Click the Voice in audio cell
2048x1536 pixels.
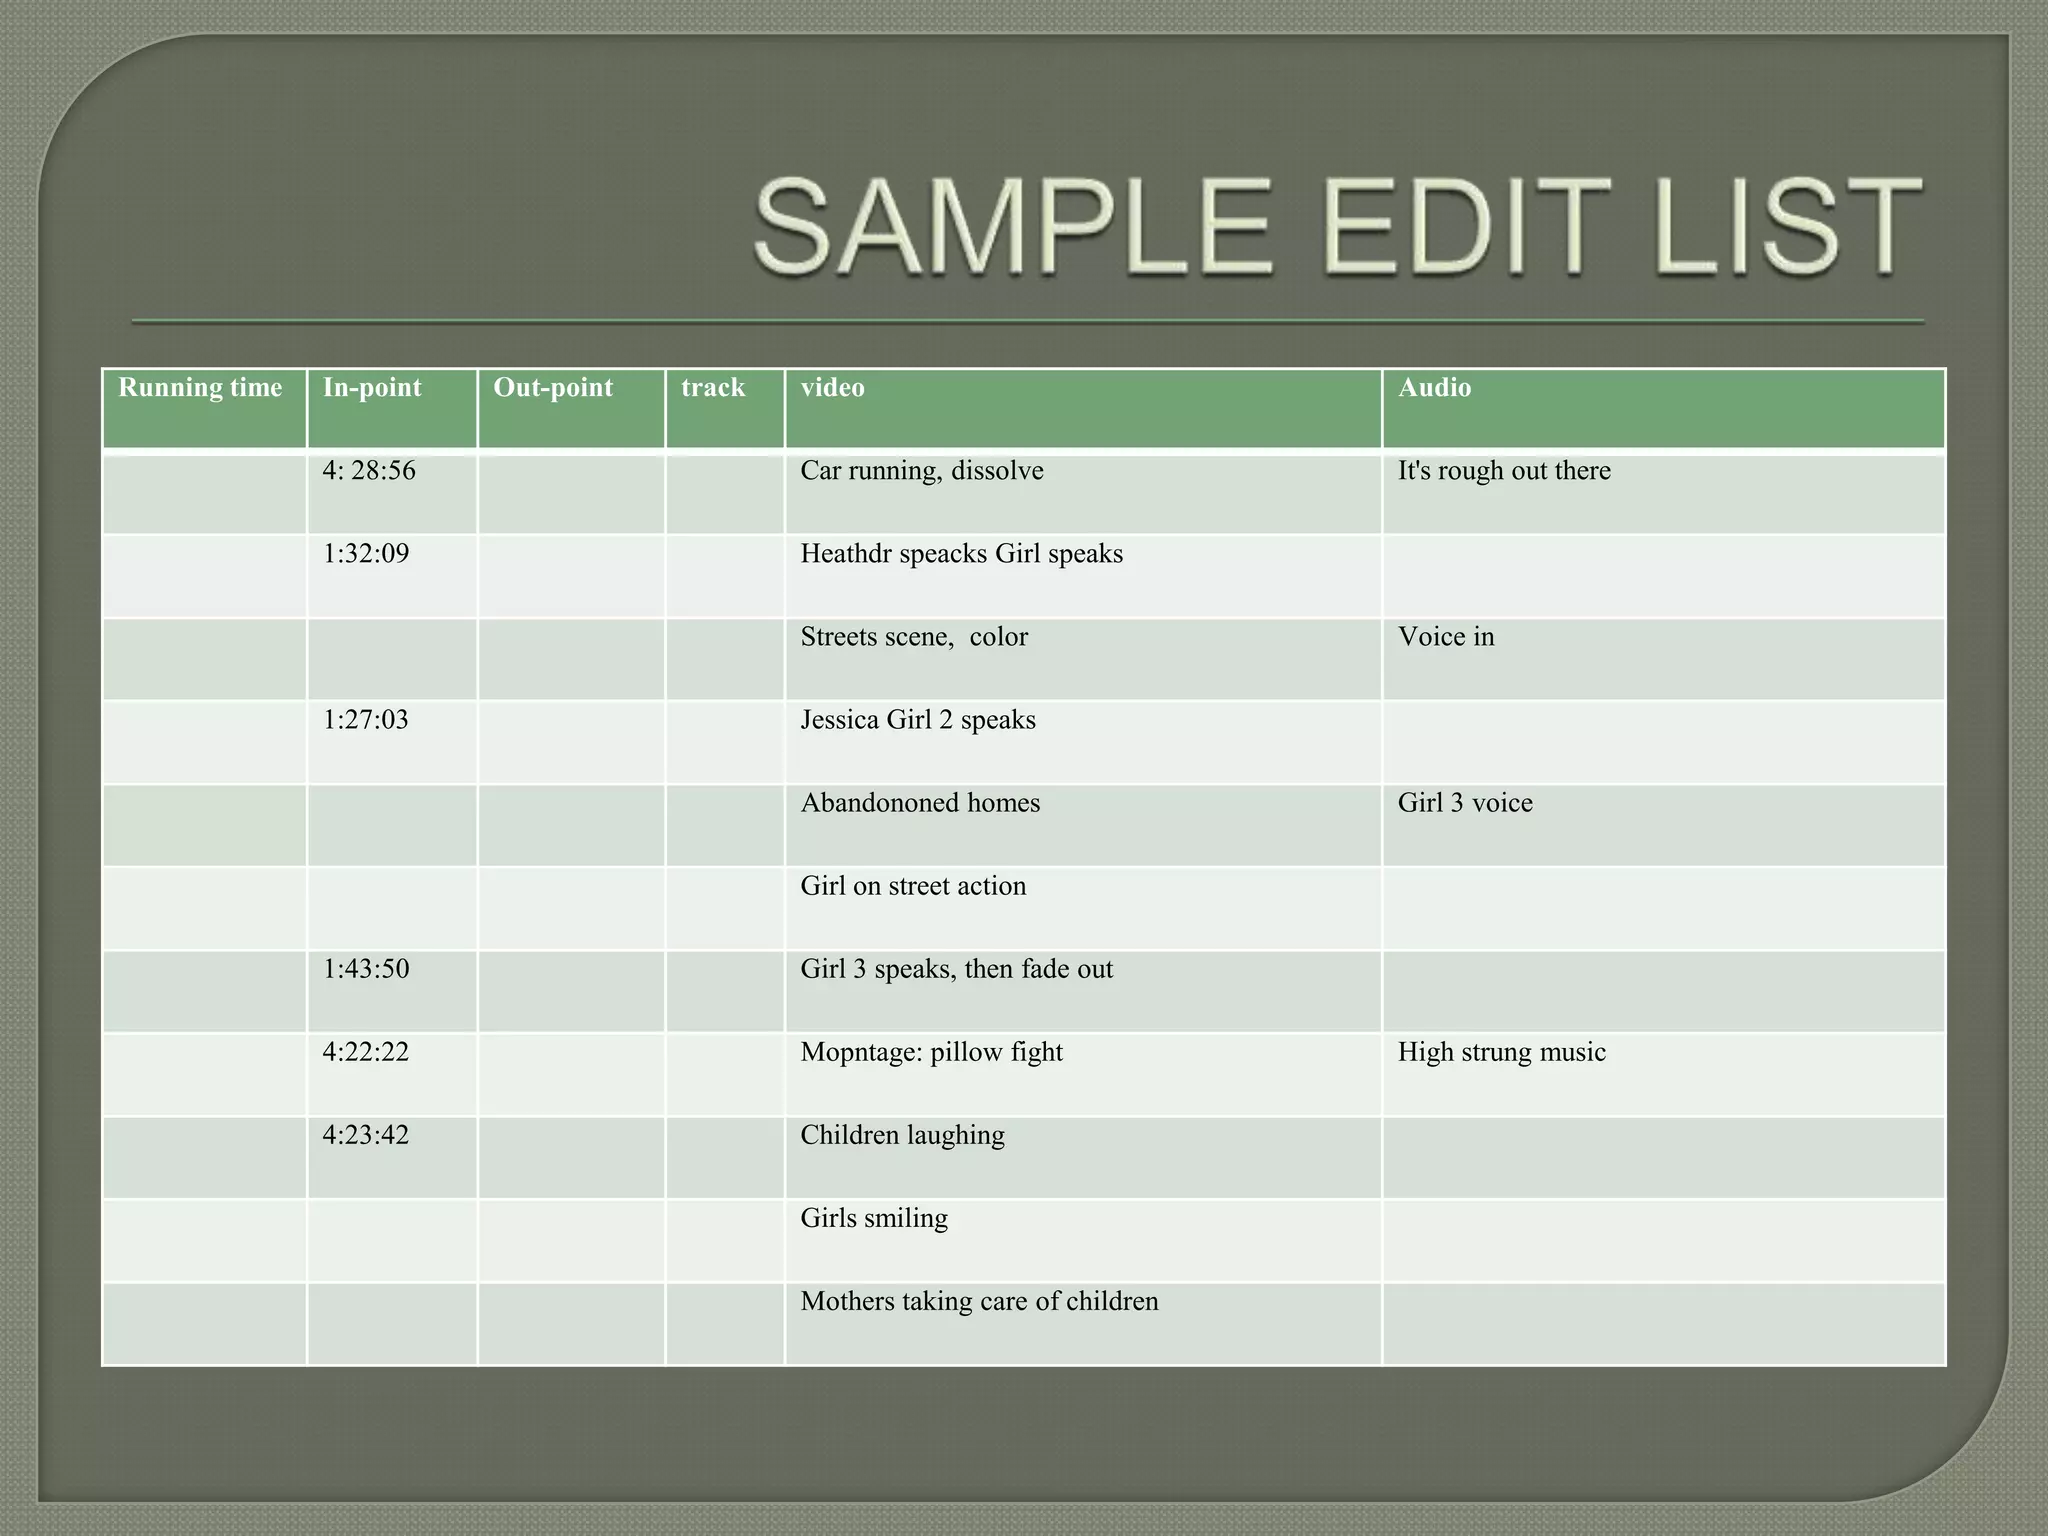[x=1664, y=659]
